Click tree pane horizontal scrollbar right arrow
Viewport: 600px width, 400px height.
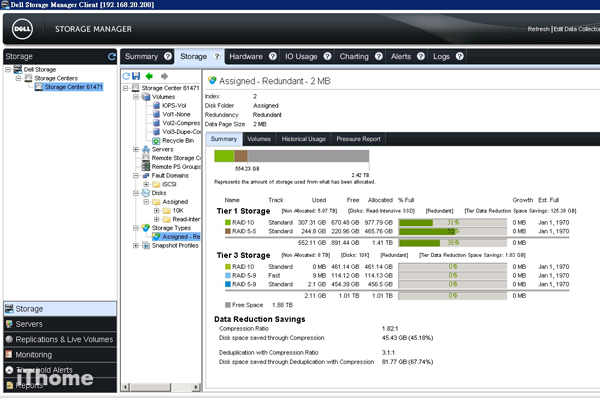click(196, 387)
